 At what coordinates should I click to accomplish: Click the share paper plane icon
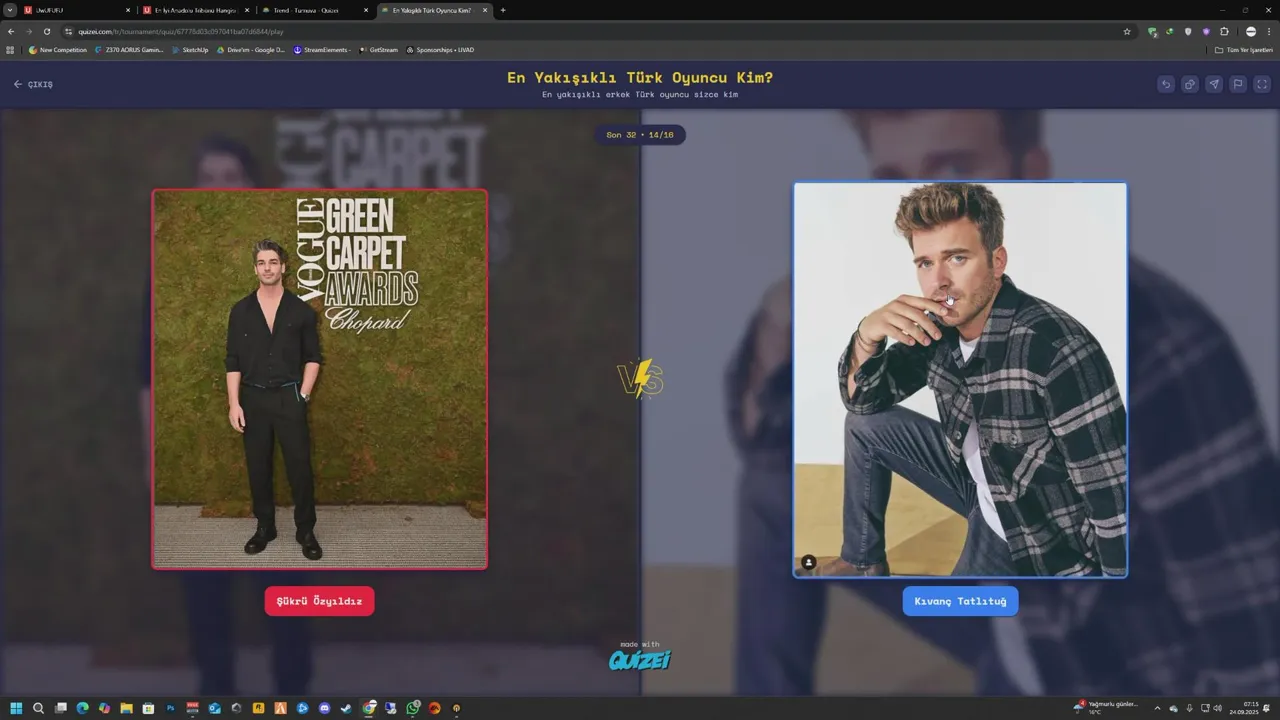pos(1214,84)
